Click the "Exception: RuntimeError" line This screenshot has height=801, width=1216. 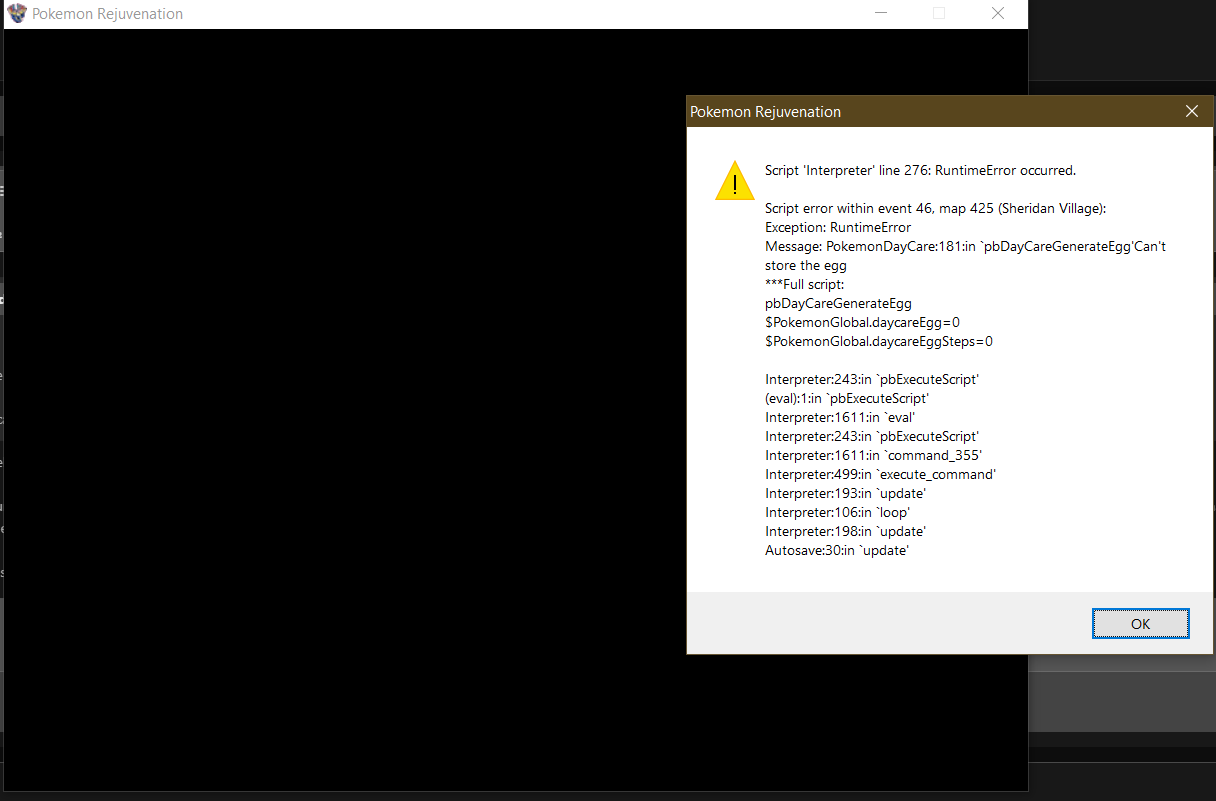[838, 227]
